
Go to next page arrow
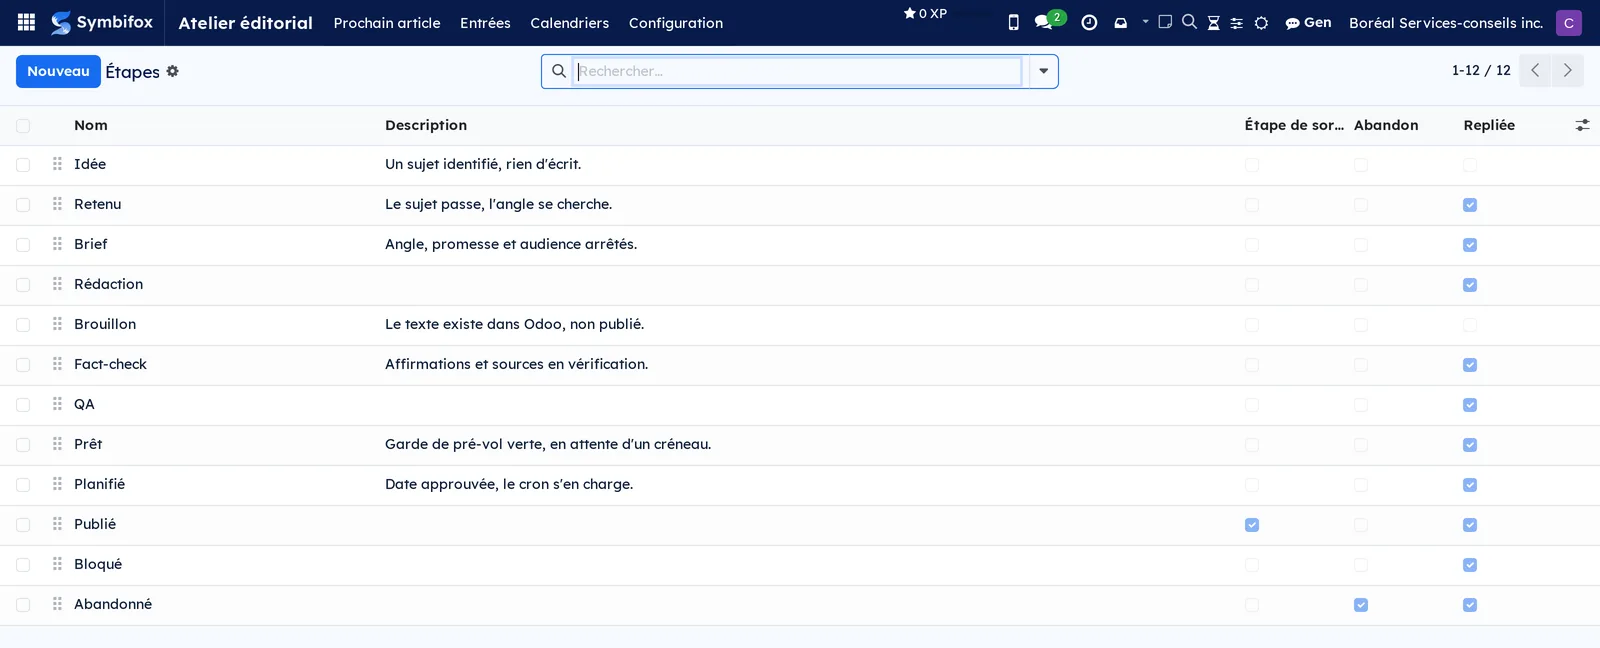tap(1567, 70)
